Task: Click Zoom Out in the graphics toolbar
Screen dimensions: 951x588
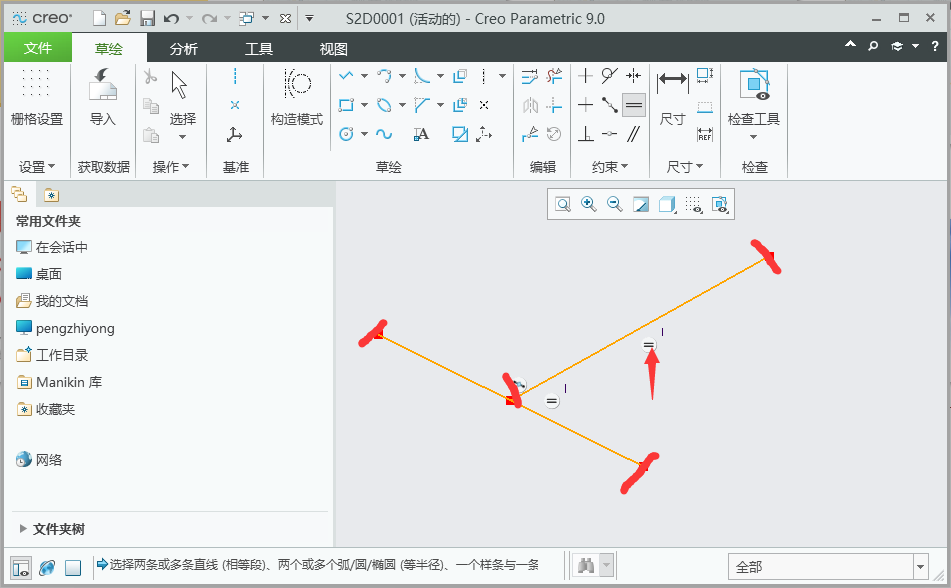Action: (x=614, y=204)
